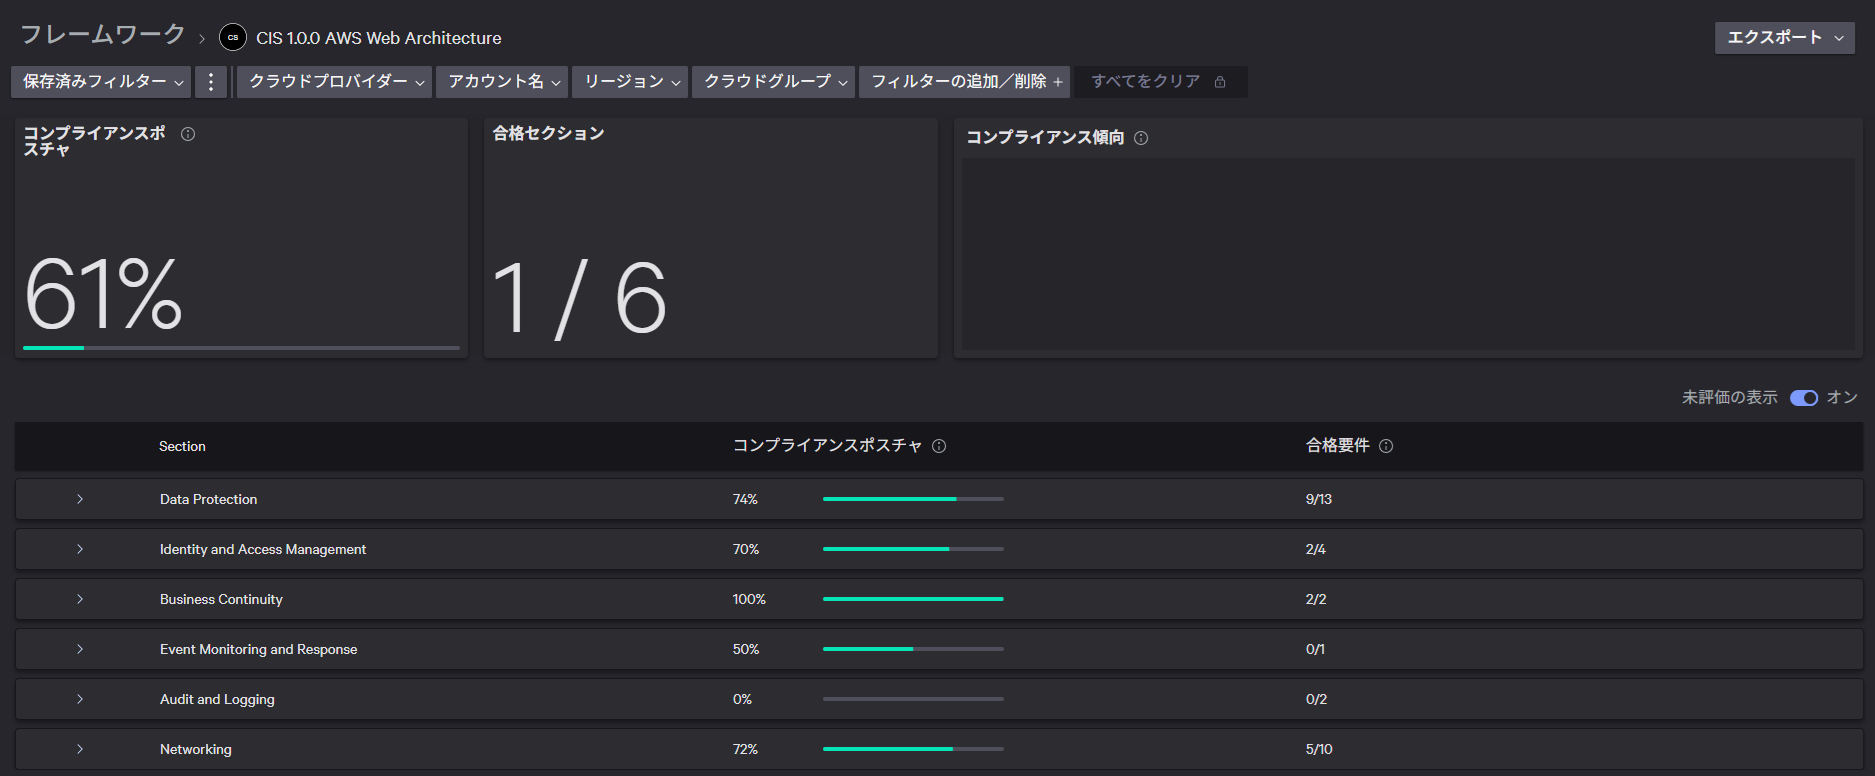
Task: Open the 保存済みフィルター dropdown
Action: [102, 82]
